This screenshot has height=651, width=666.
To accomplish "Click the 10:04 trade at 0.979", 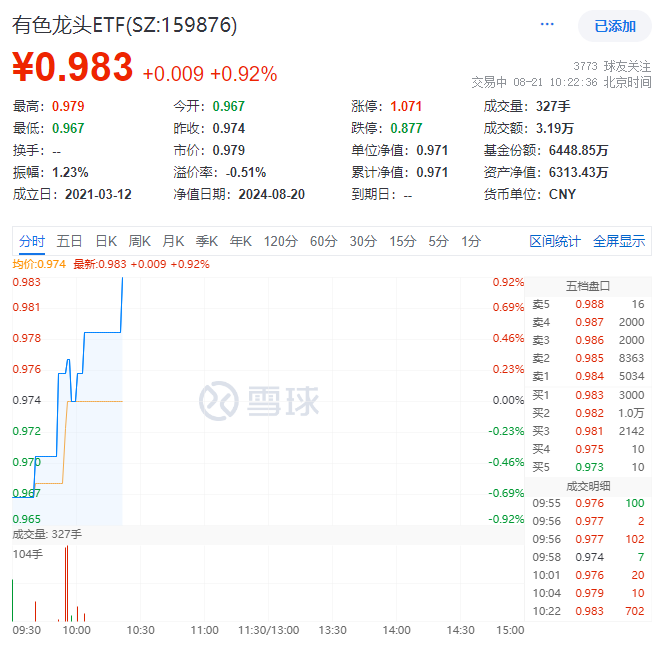I will (x=588, y=593).
